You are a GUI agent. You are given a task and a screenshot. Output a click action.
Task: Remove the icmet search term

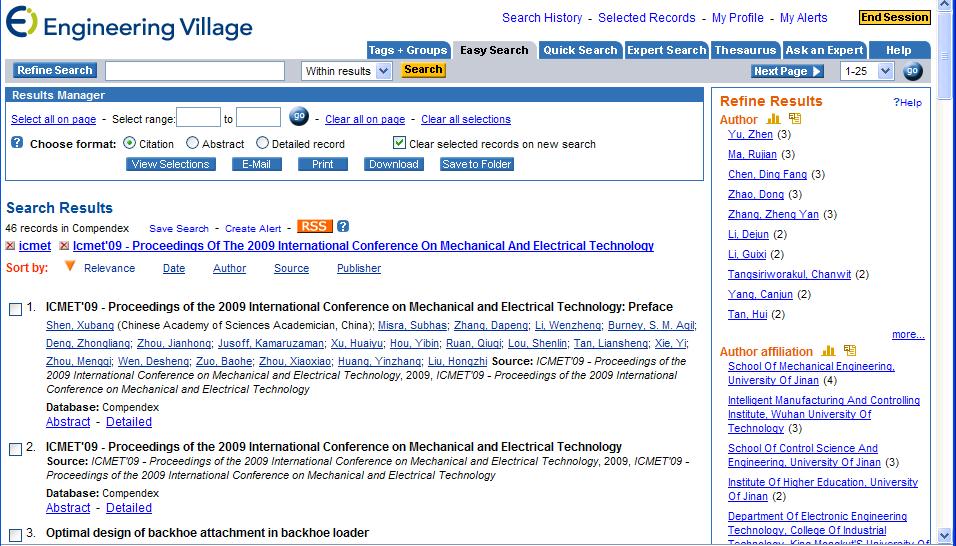(10, 246)
